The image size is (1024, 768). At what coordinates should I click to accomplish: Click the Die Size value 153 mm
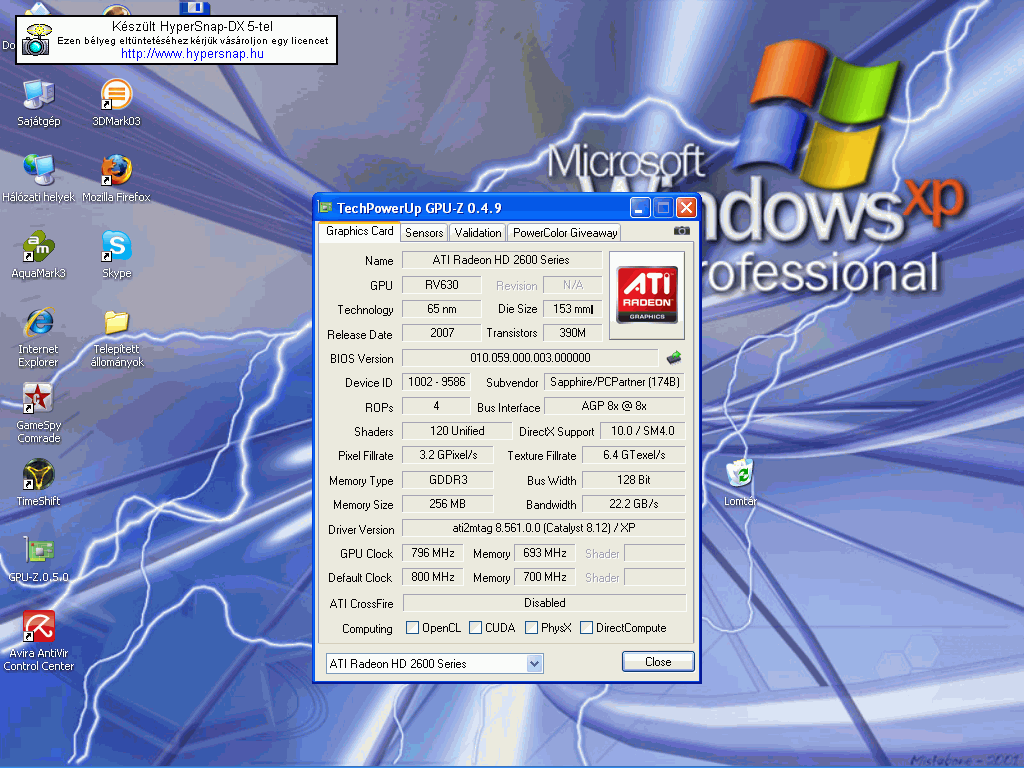coord(573,309)
